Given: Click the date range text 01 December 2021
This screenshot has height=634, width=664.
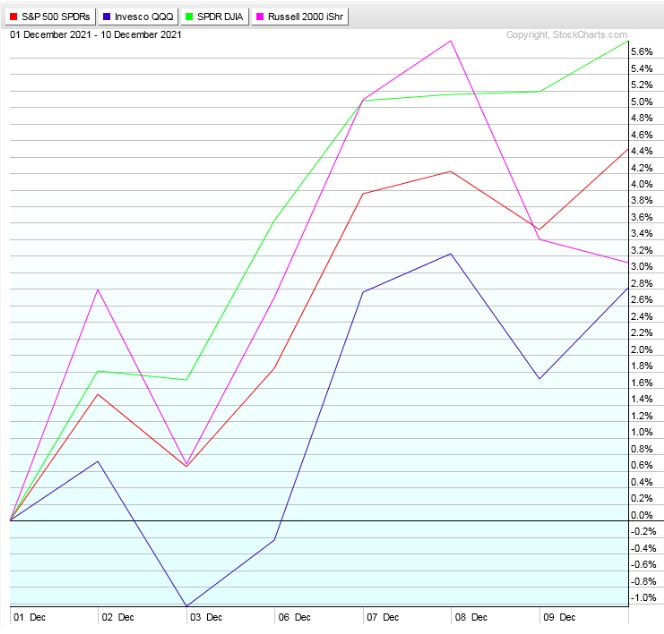Looking at the screenshot, I should click(50, 35).
